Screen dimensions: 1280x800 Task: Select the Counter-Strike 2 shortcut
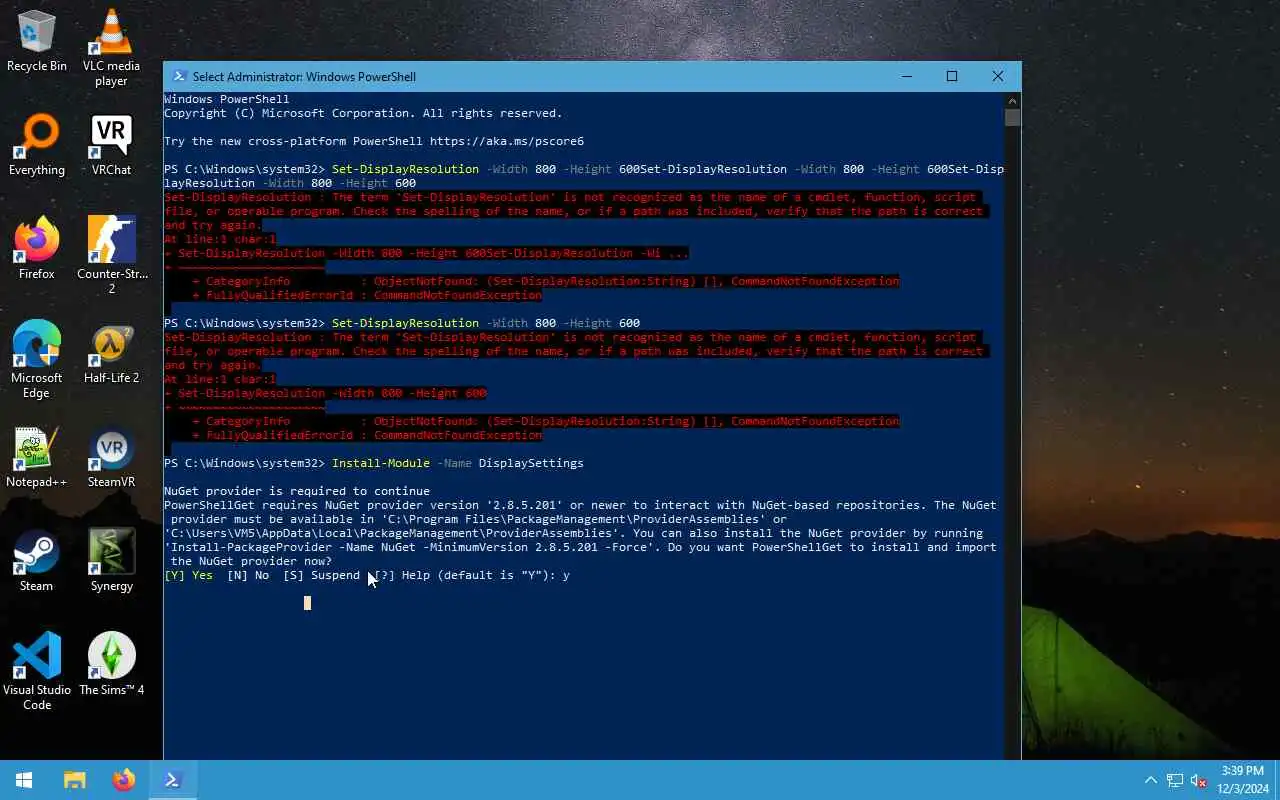[111, 255]
